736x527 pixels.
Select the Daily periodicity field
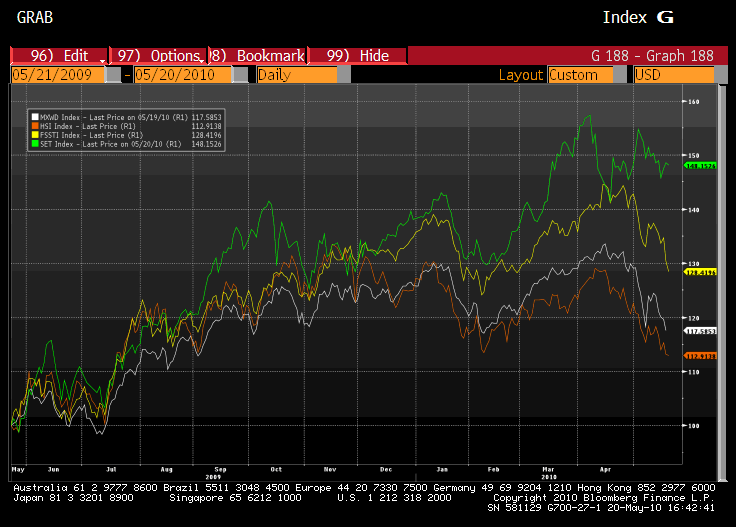tap(297, 75)
